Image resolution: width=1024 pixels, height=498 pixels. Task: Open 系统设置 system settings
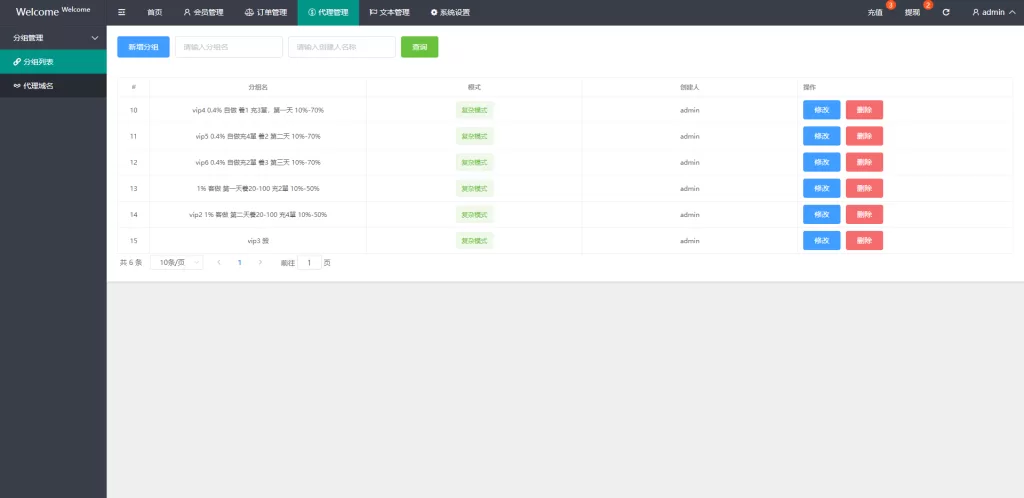click(450, 13)
